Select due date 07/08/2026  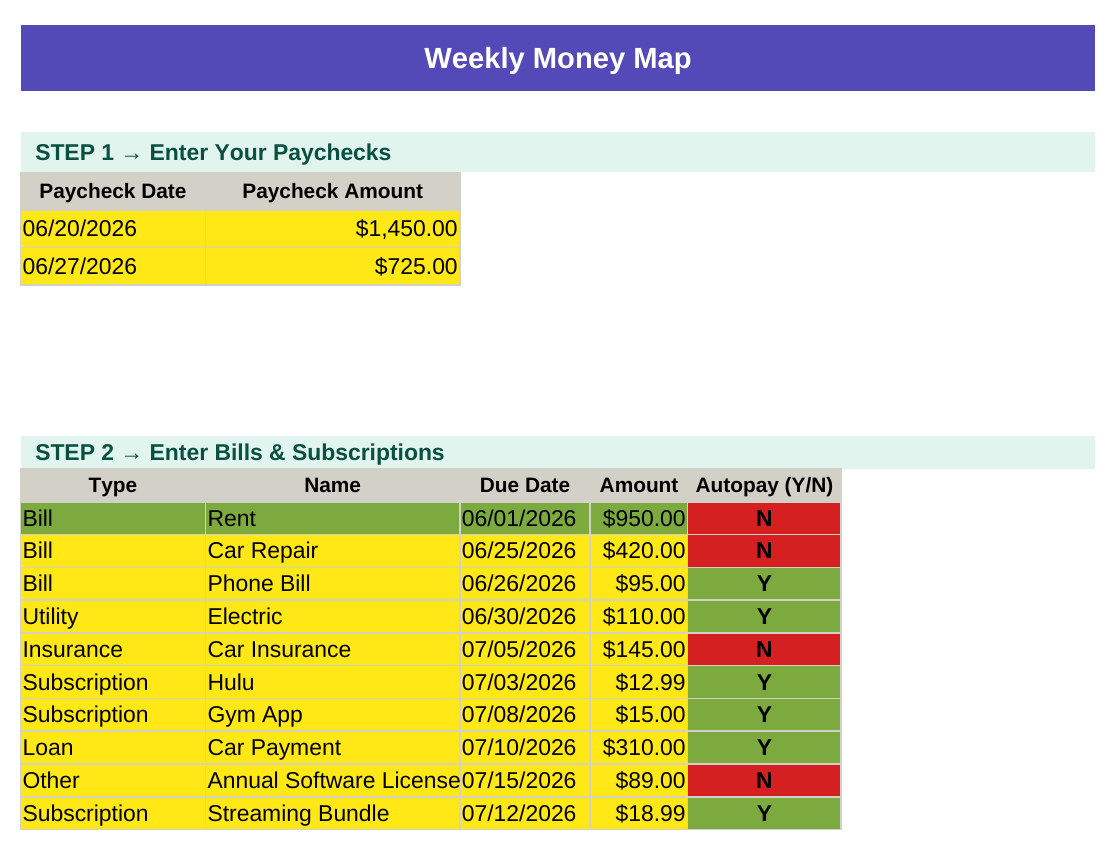pos(525,715)
